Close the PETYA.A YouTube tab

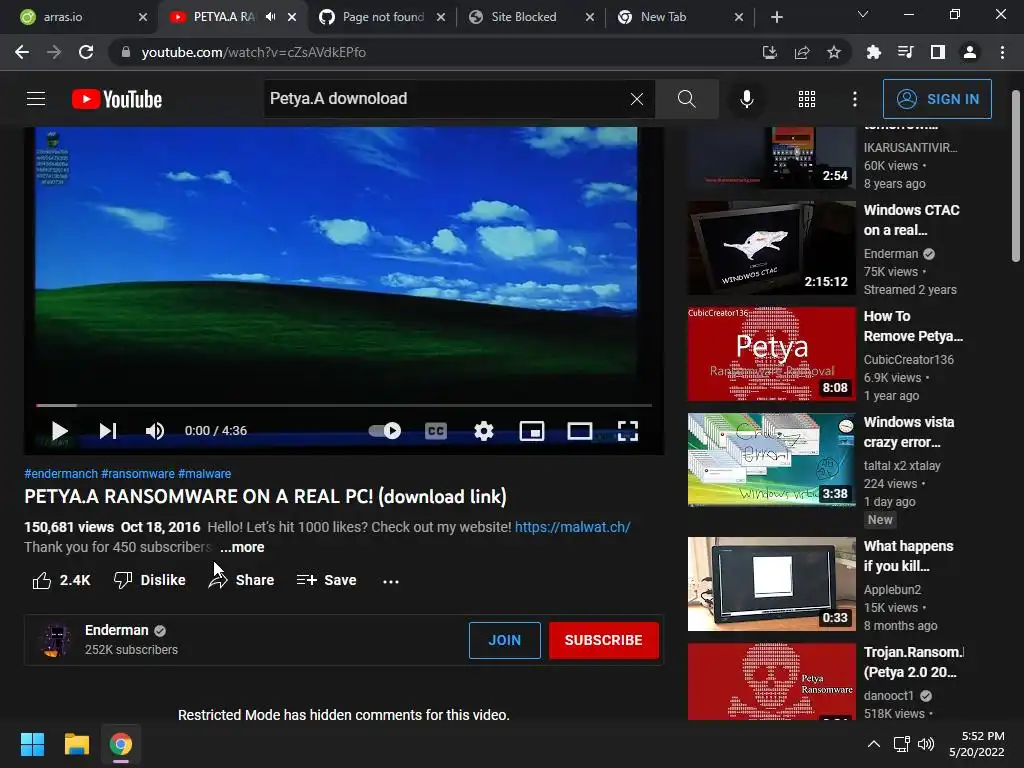click(x=292, y=17)
